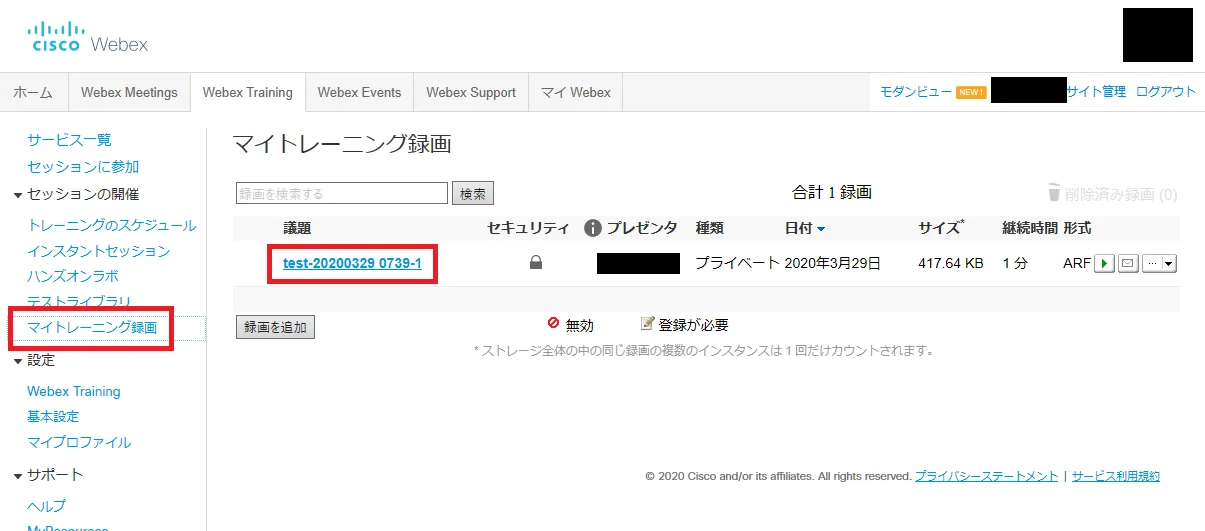This screenshot has width=1205, height=531.
Task: Click the recording search input field
Action: point(341,193)
